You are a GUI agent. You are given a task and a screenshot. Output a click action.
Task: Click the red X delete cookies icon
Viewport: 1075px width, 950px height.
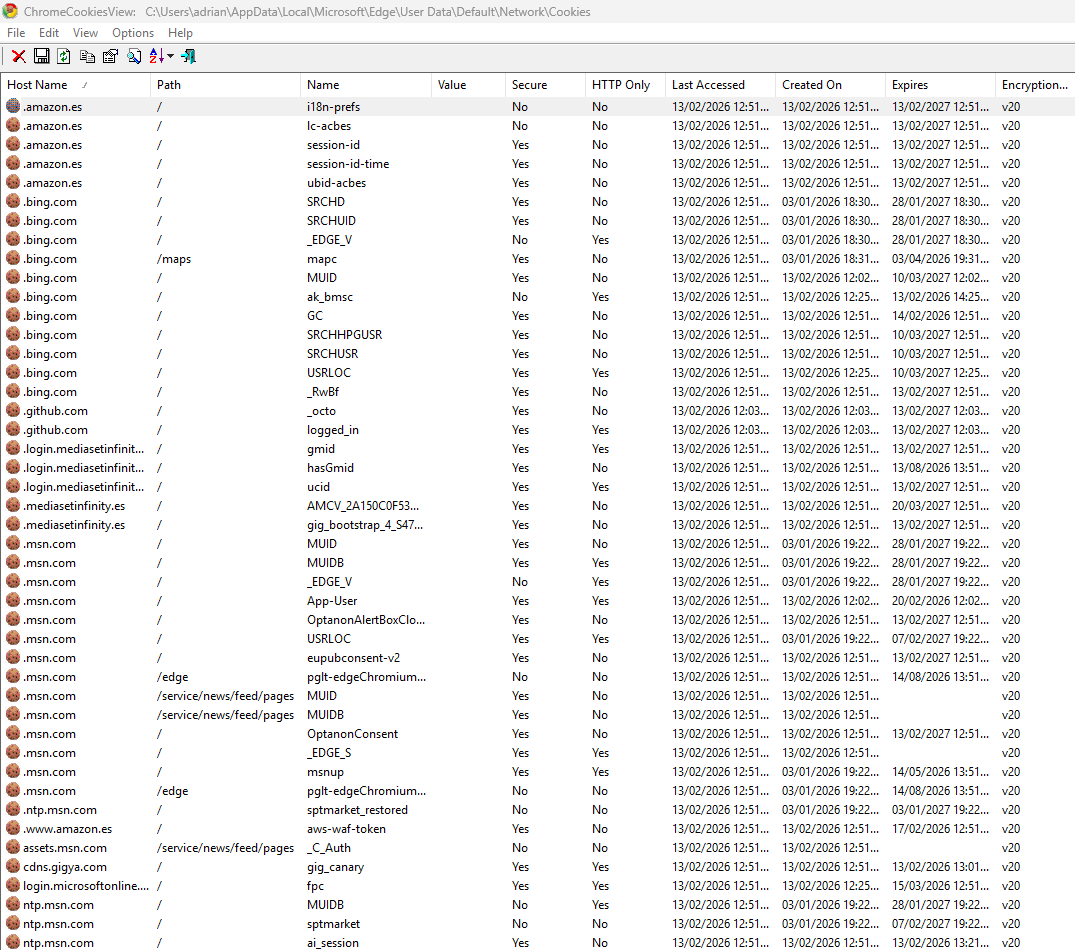pyautogui.click(x=18, y=56)
